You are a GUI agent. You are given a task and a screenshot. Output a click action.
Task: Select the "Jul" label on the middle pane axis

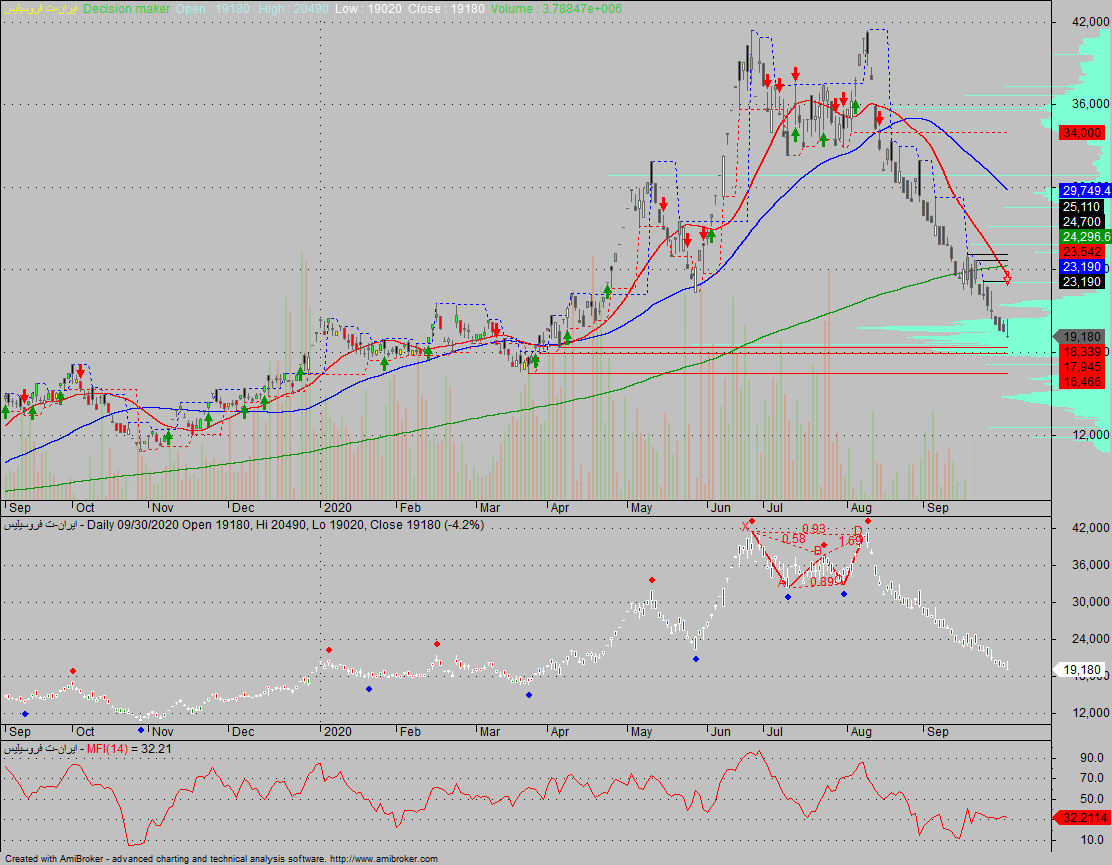[774, 732]
